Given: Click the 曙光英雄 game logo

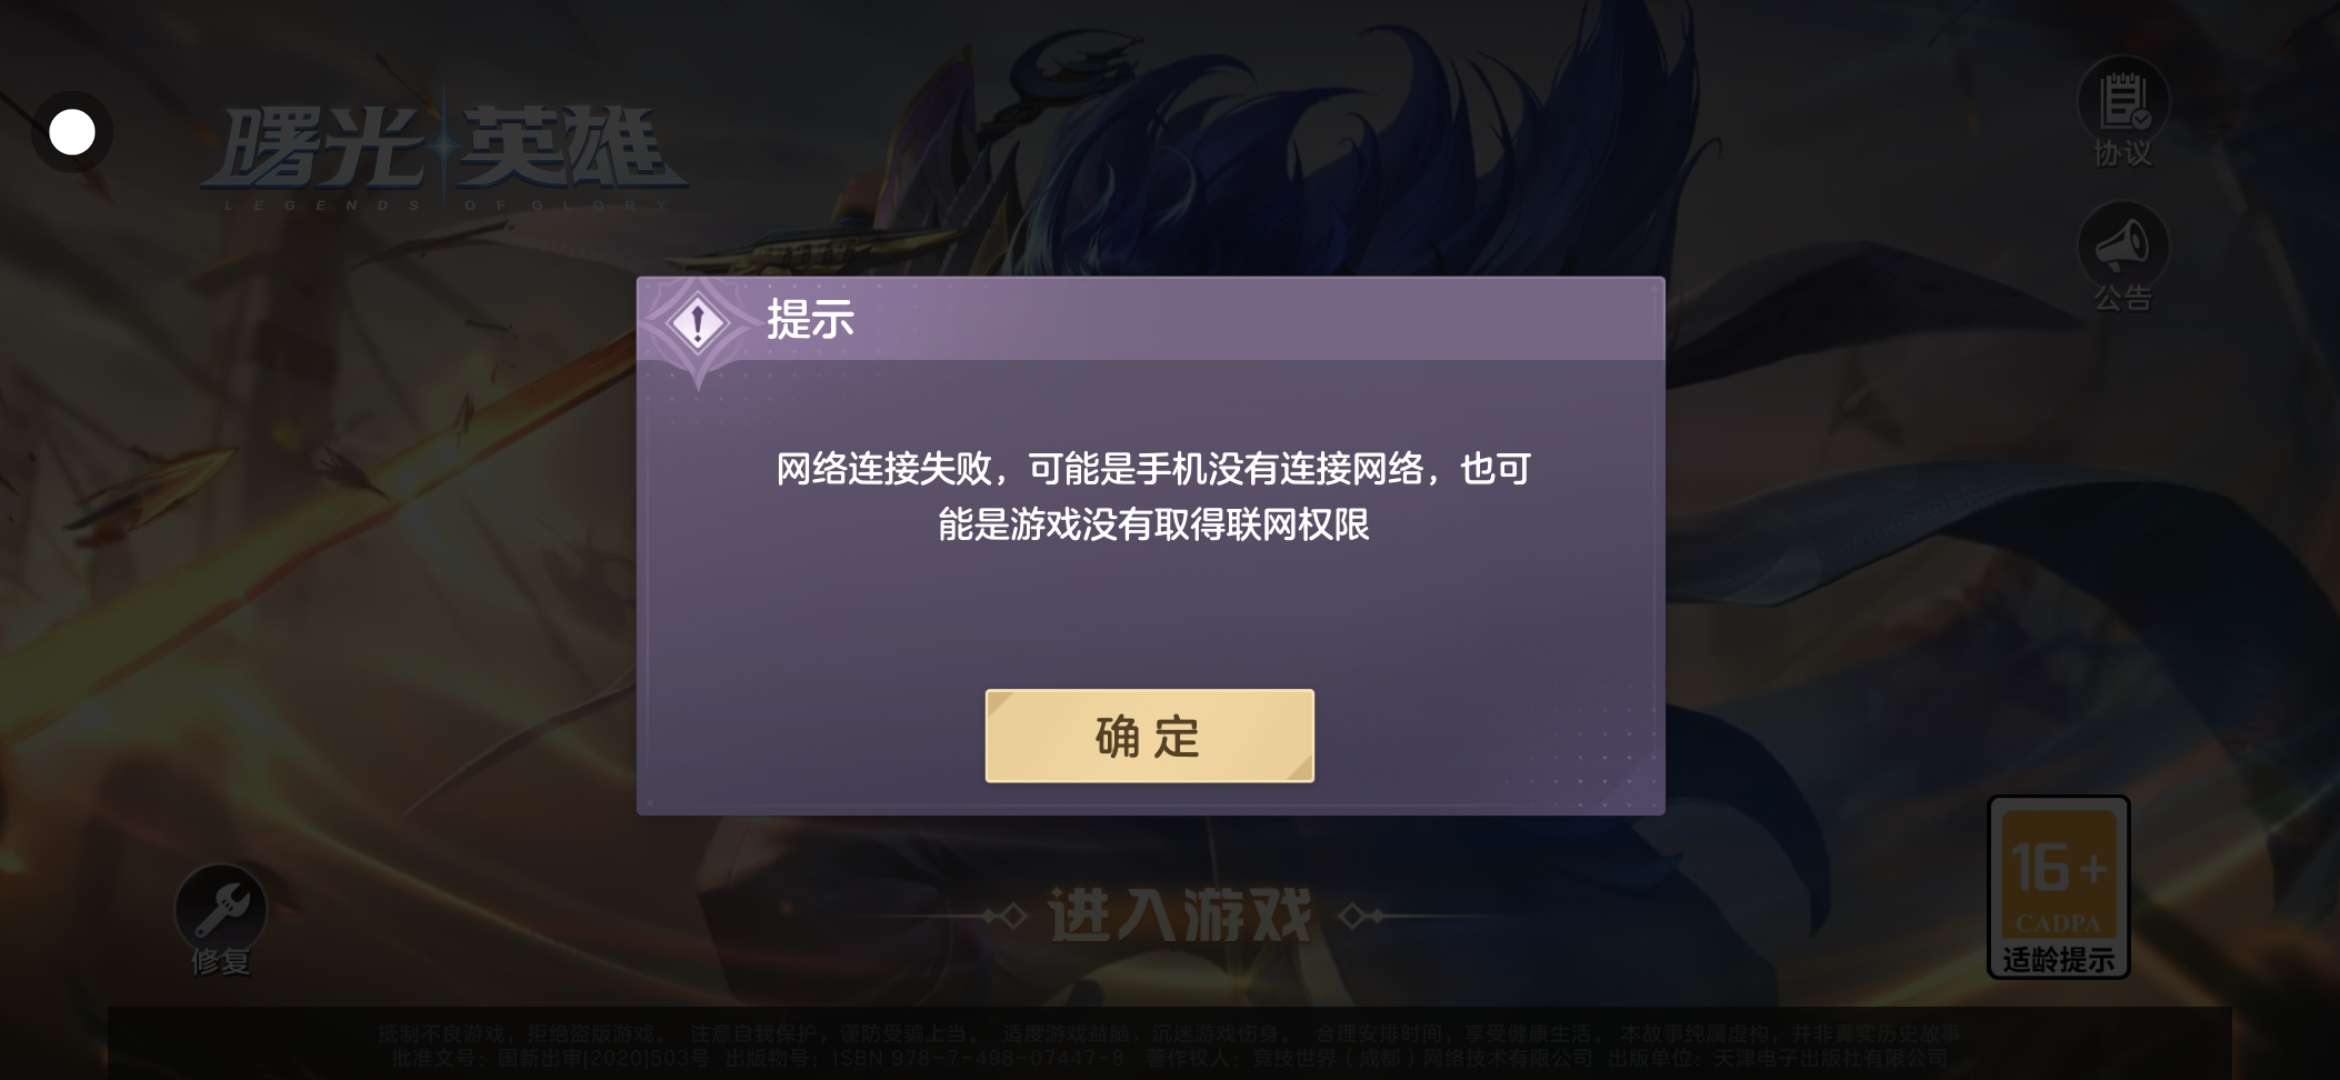Looking at the screenshot, I should 446,149.
